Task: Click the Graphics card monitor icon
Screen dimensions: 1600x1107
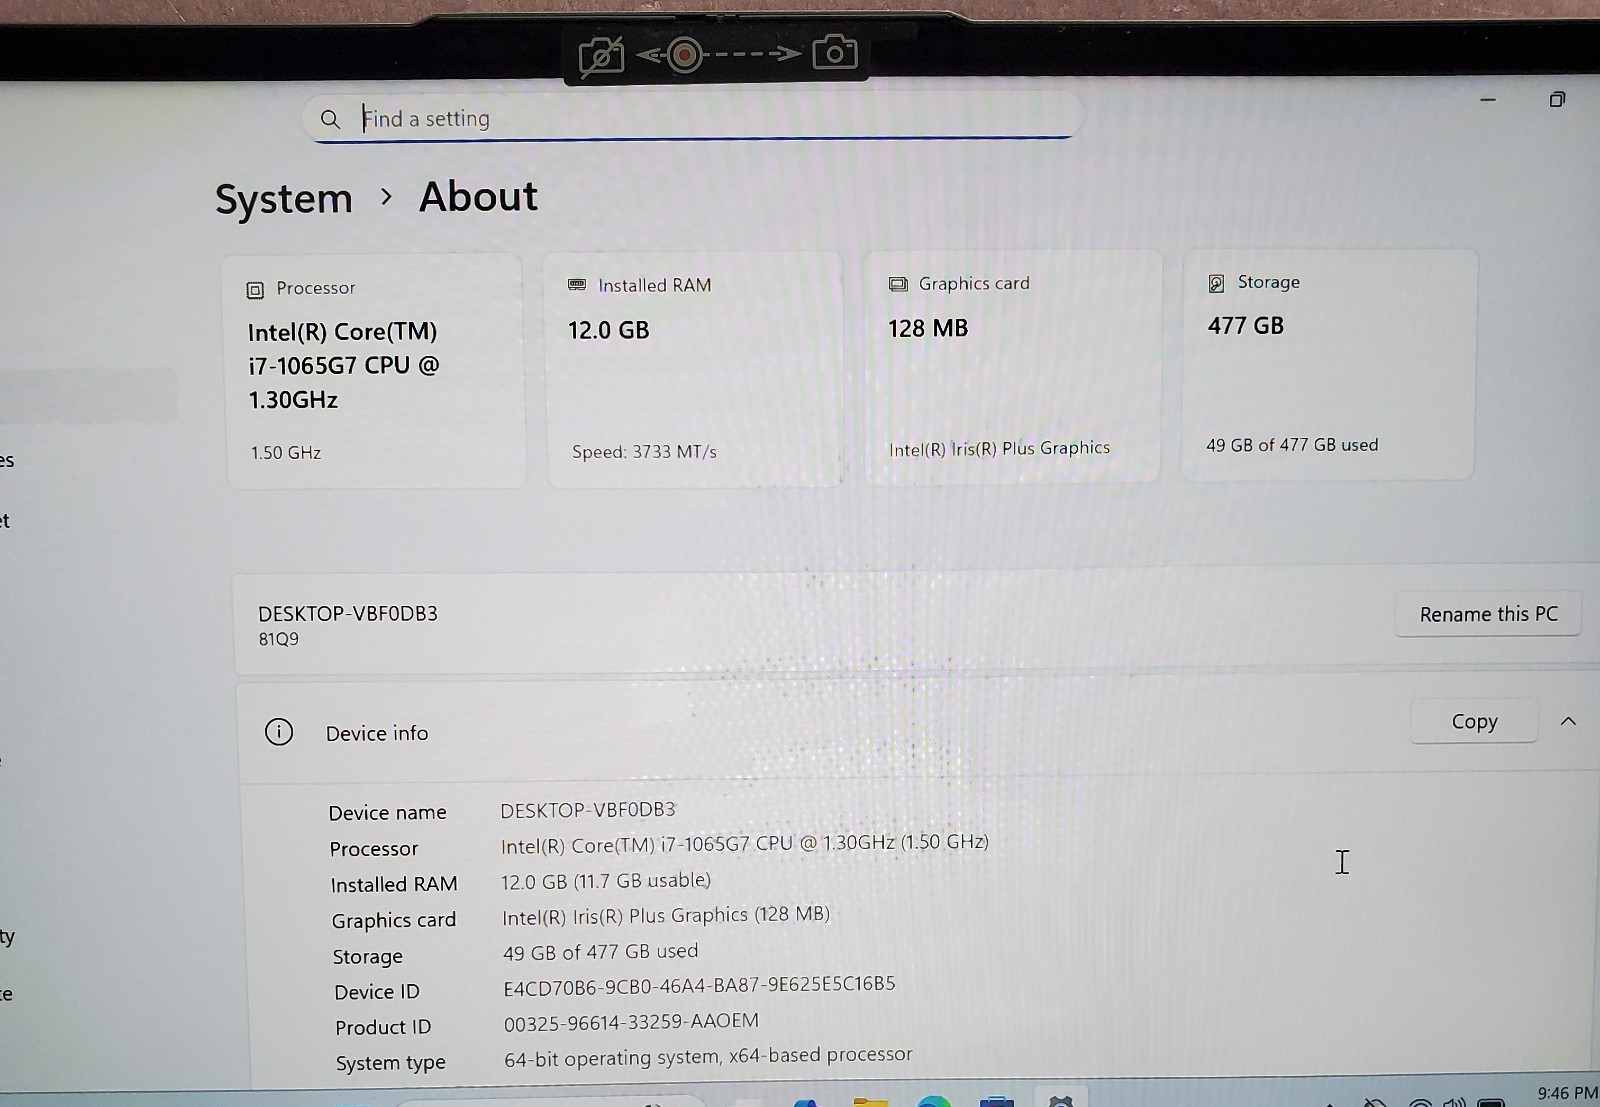Action: point(898,284)
